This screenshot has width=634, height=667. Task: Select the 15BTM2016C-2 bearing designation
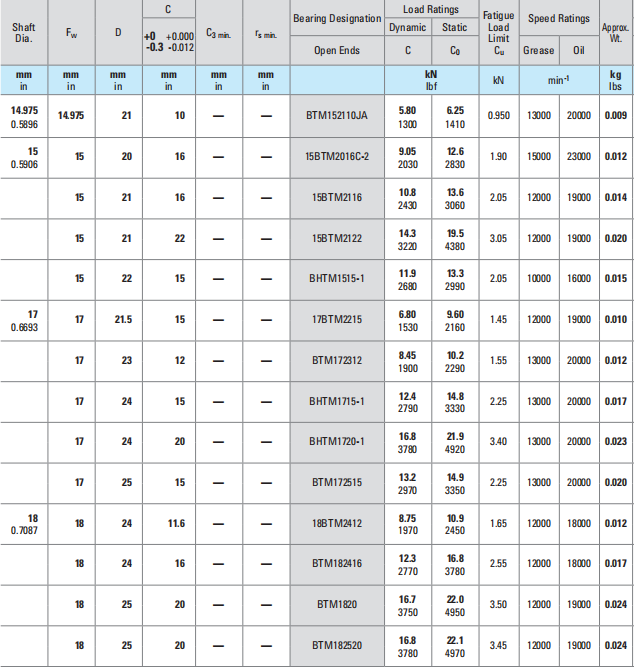click(x=337, y=157)
